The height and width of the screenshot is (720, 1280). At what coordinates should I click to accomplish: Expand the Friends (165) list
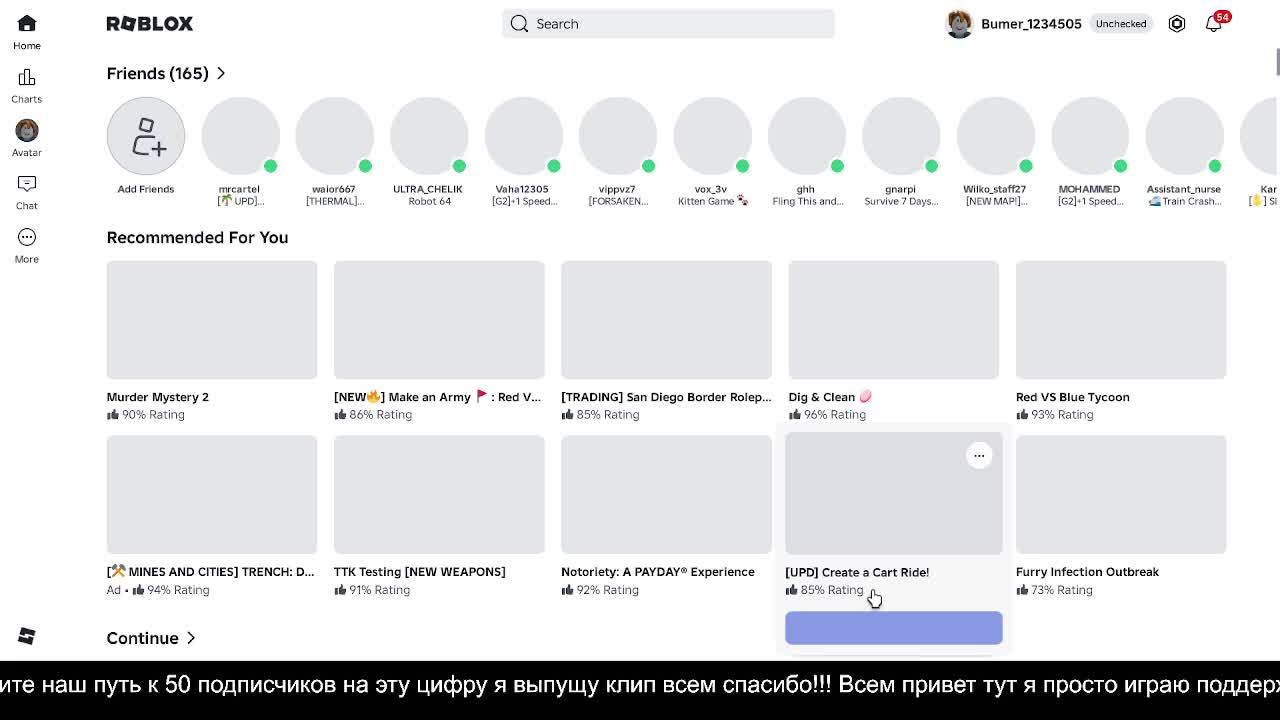(167, 73)
